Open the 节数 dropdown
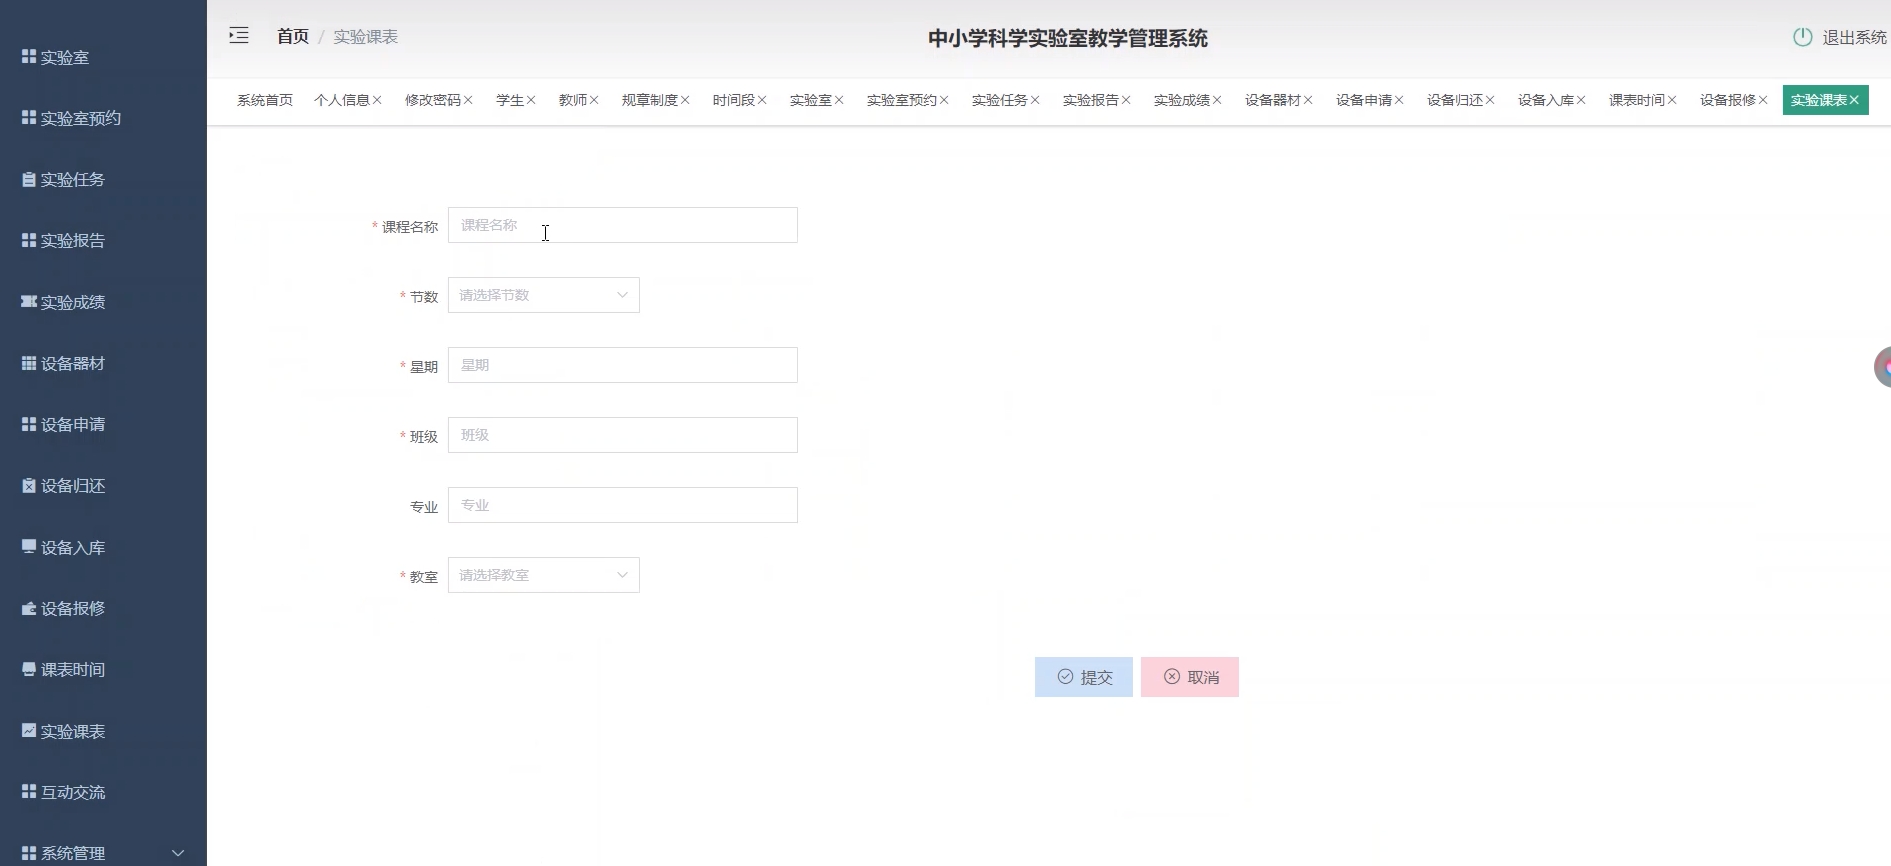 [x=543, y=295]
